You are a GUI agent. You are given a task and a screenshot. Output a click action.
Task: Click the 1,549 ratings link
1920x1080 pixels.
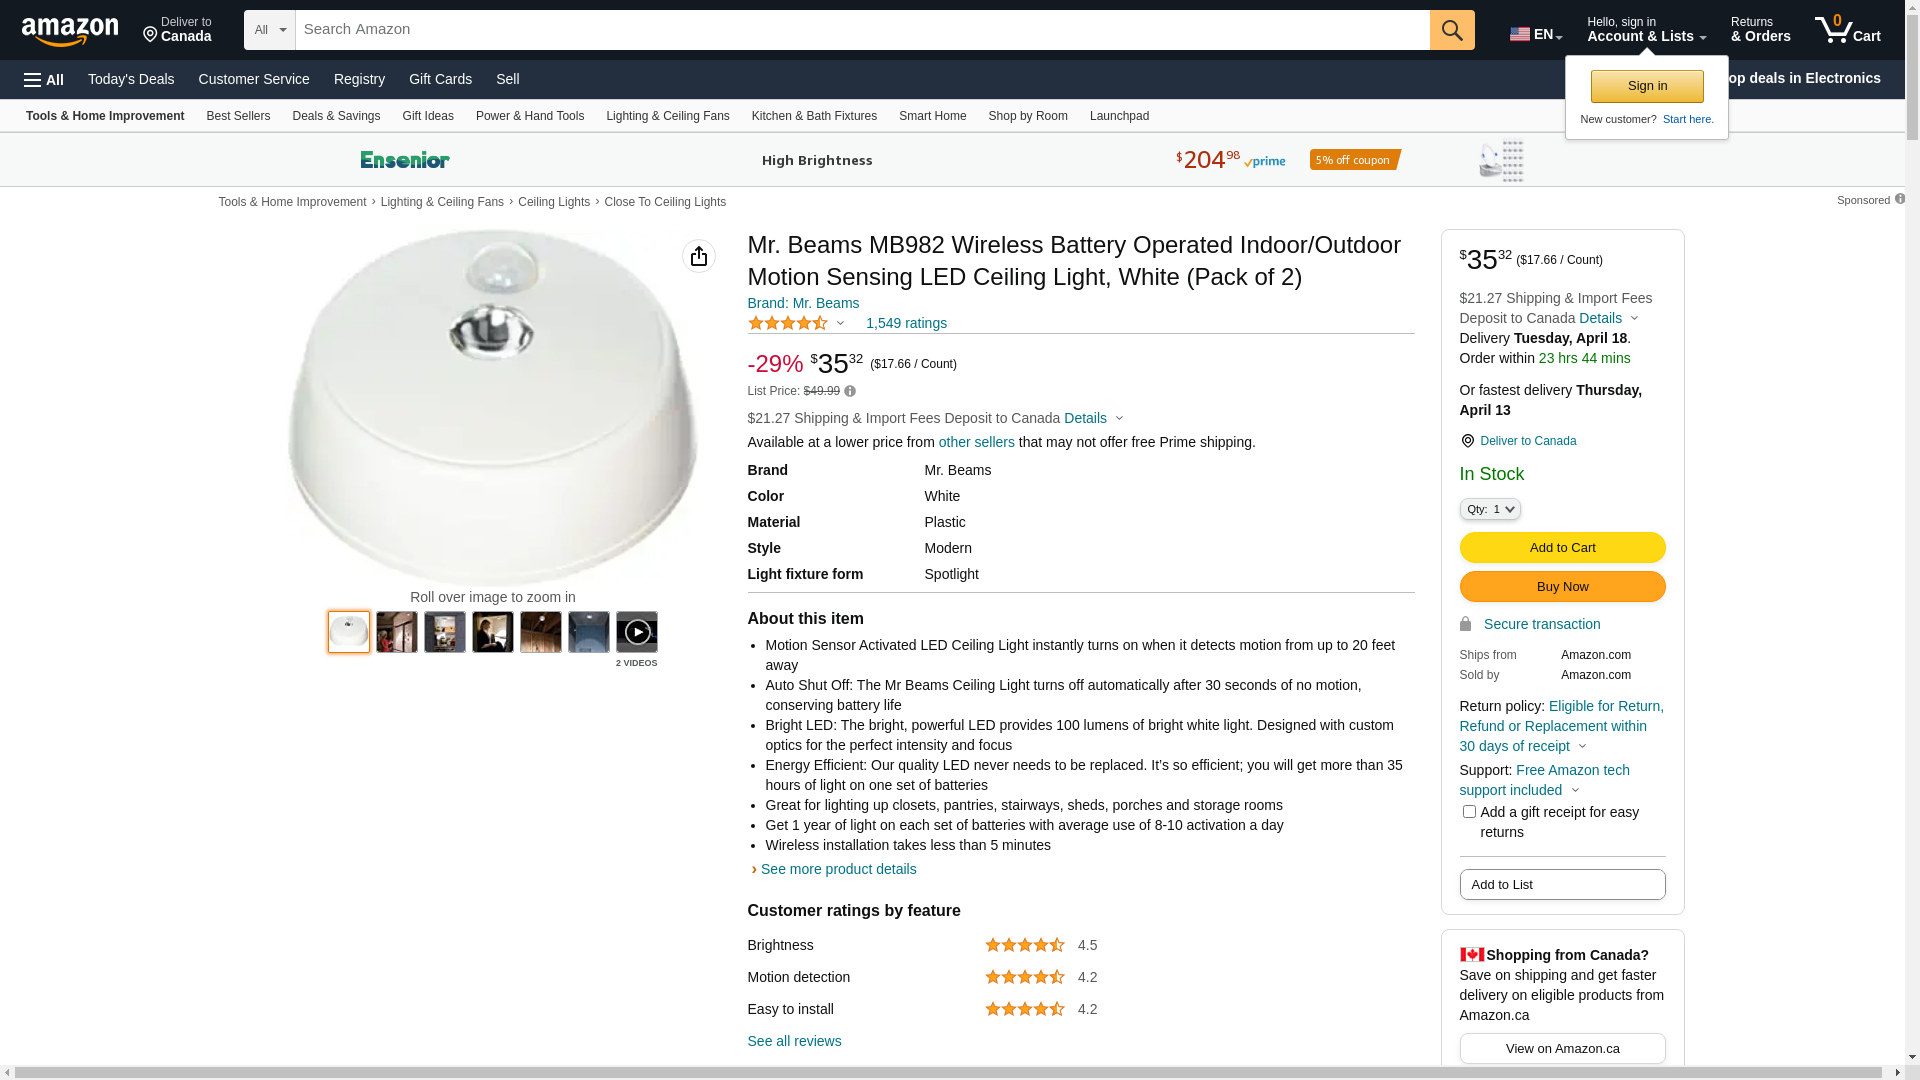tap(906, 323)
